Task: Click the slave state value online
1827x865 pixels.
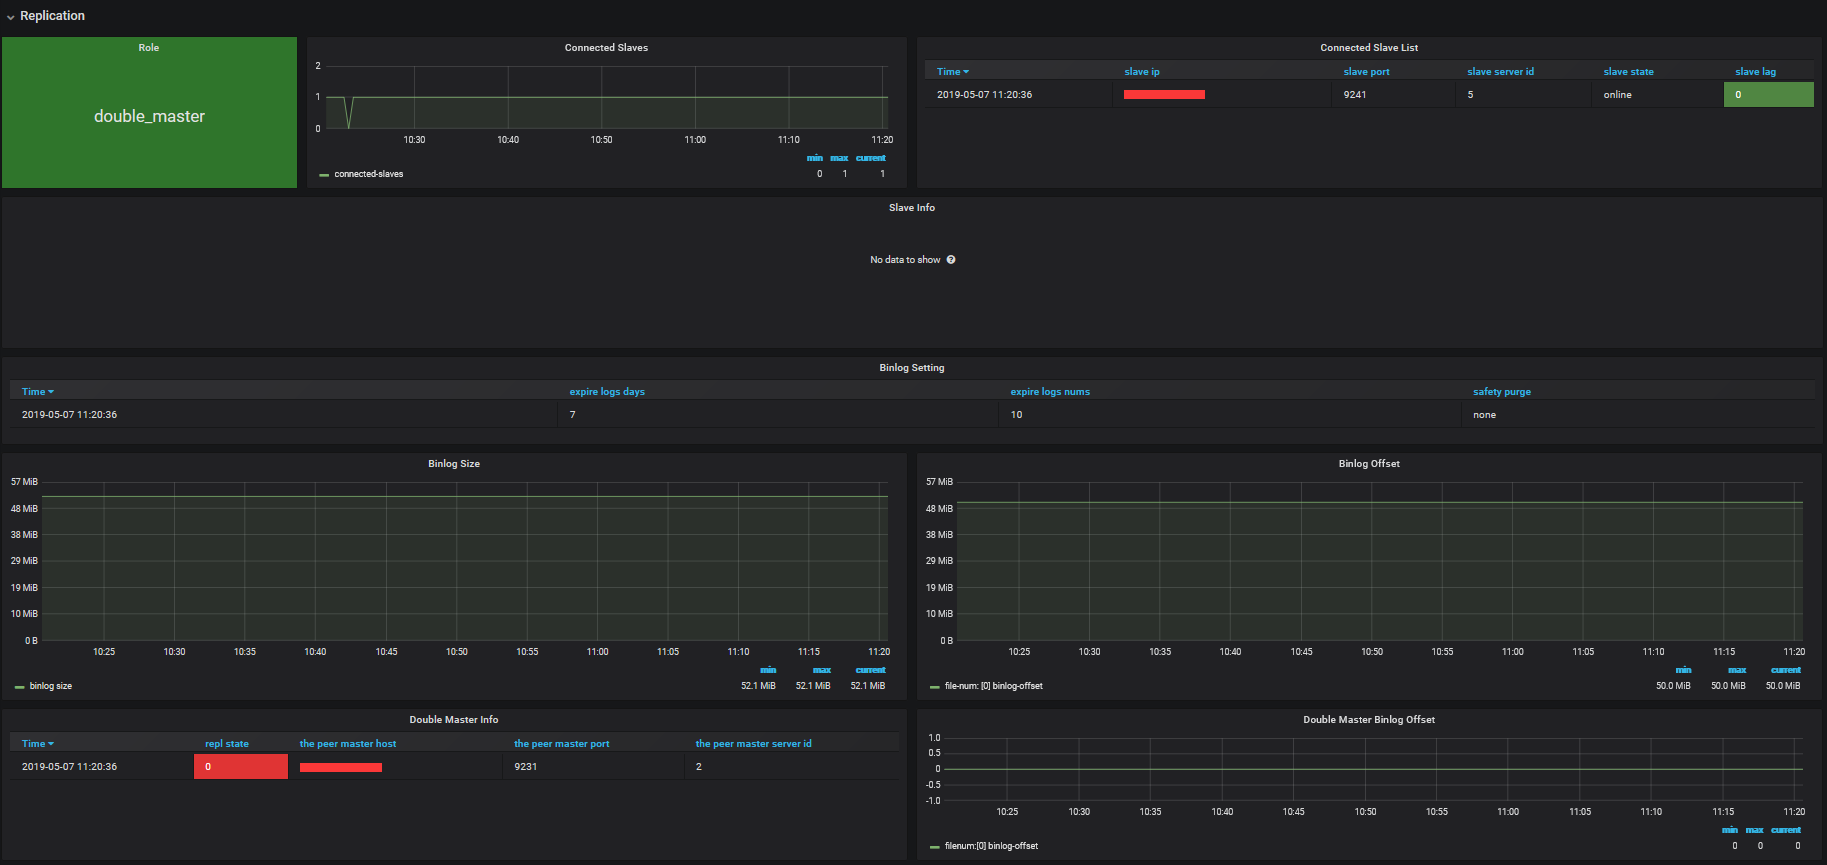Action: pos(1617,95)
